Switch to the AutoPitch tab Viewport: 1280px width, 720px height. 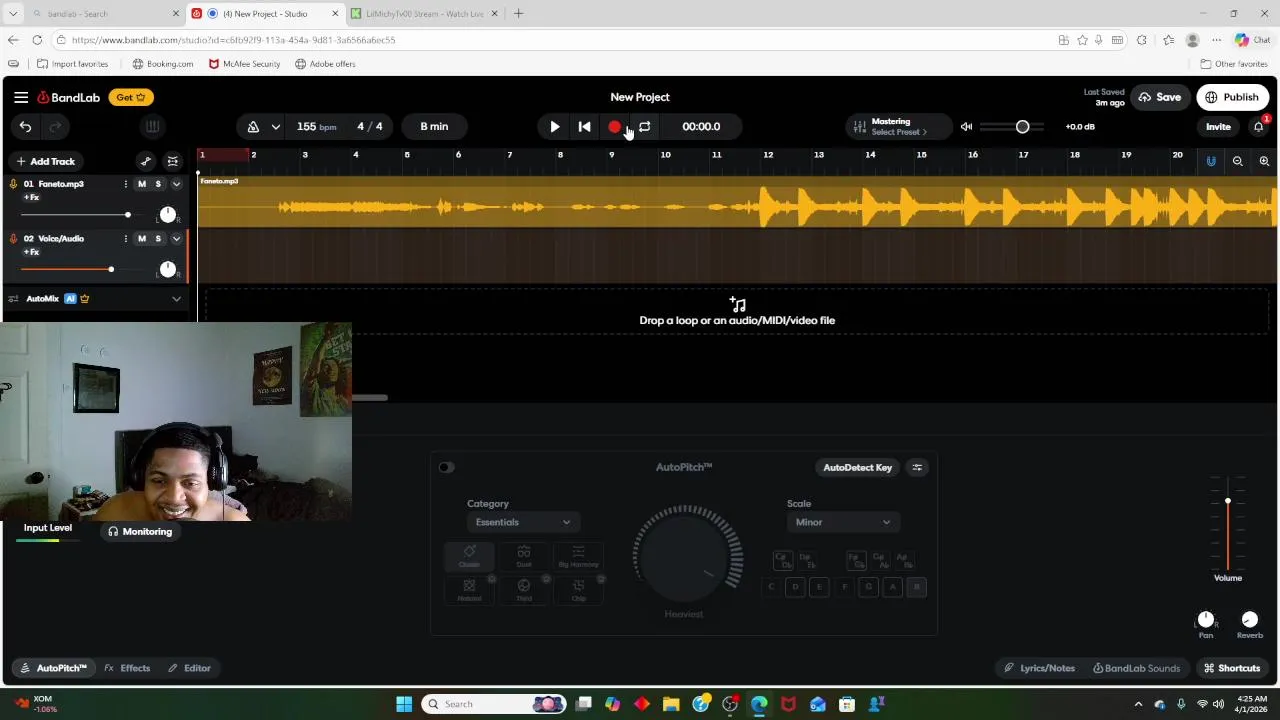point(53,668)
